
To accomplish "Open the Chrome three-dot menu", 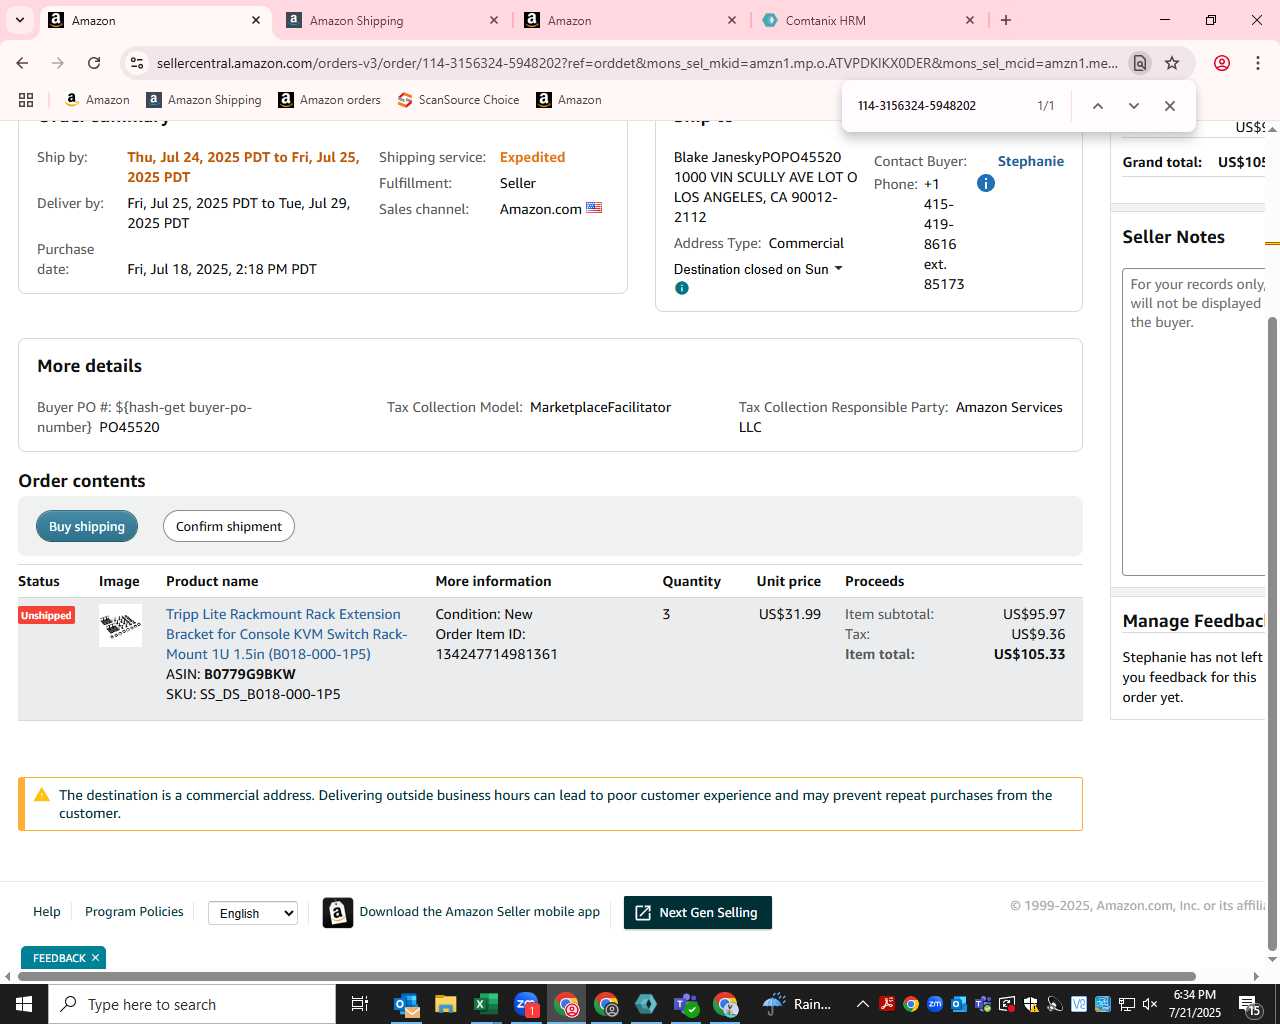I will [1258, 63].
